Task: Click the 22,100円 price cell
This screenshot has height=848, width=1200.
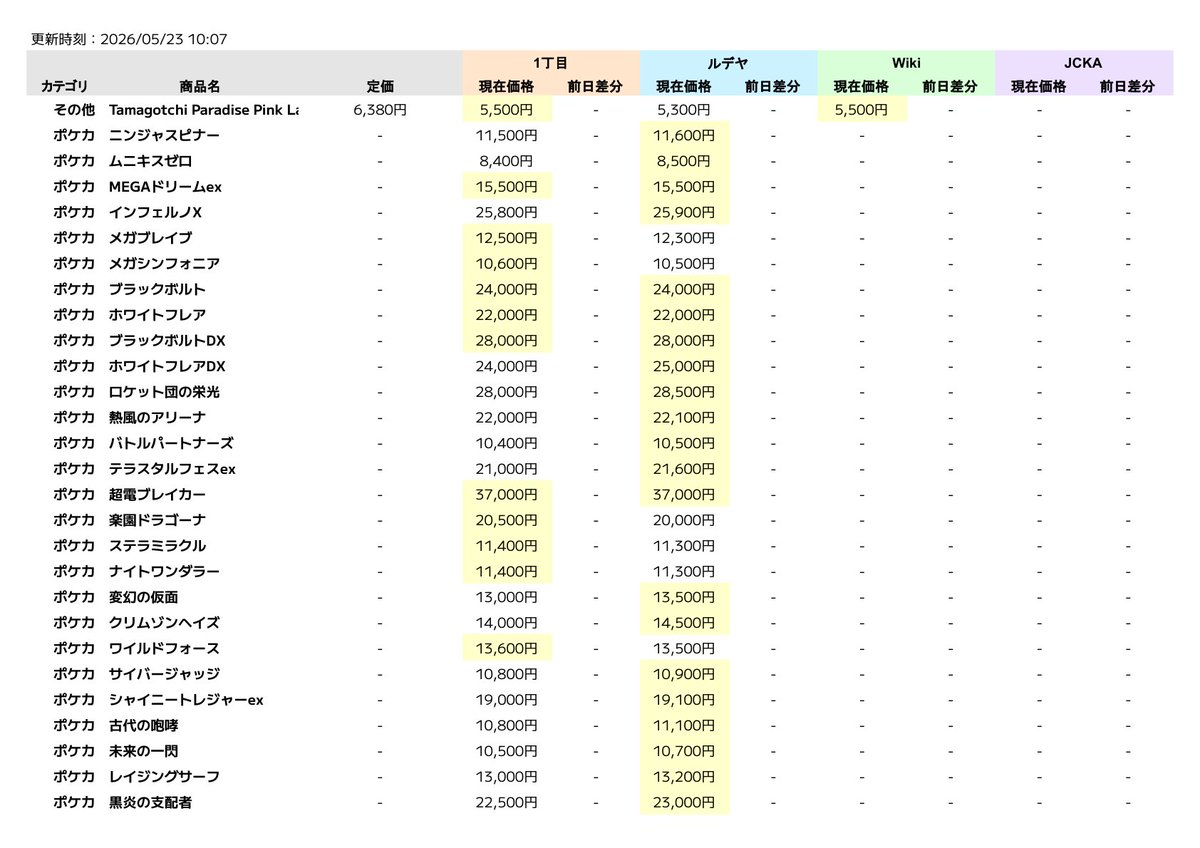Action: tap(685, 418)
